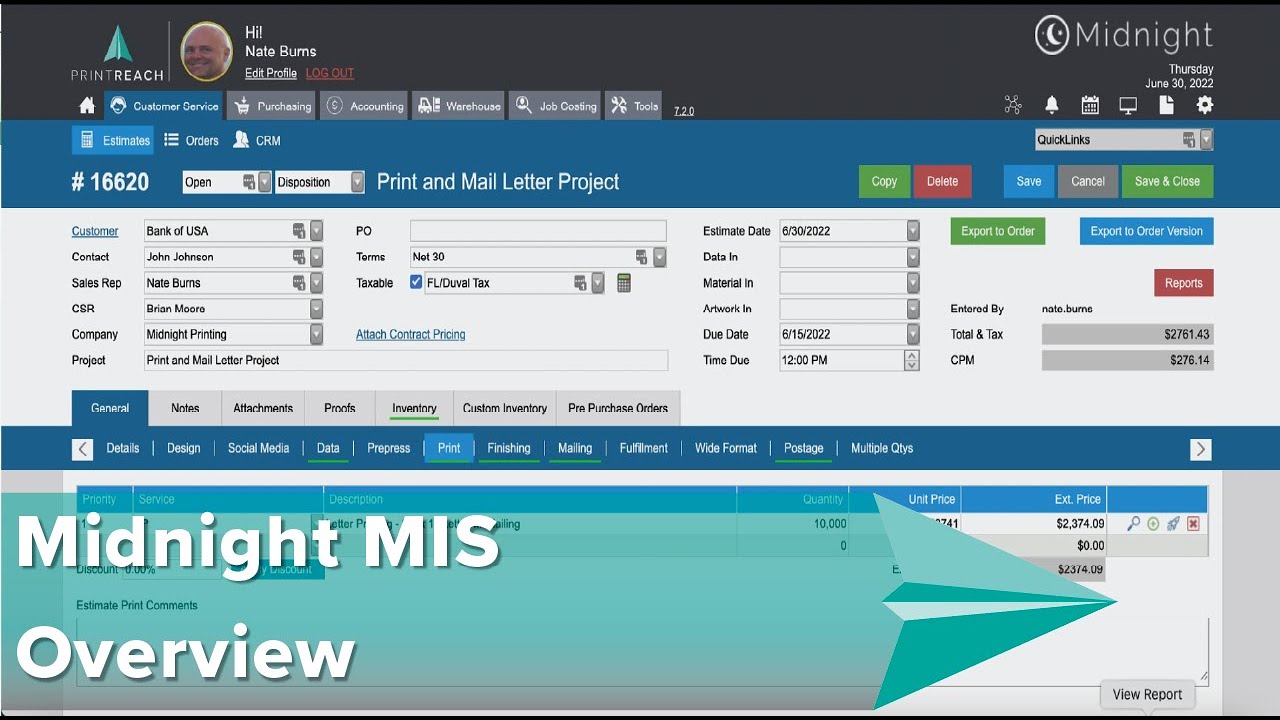Click the rocket icon in service row
The width and height of the screenshot is (1280, 720).
pos(1173,523)
